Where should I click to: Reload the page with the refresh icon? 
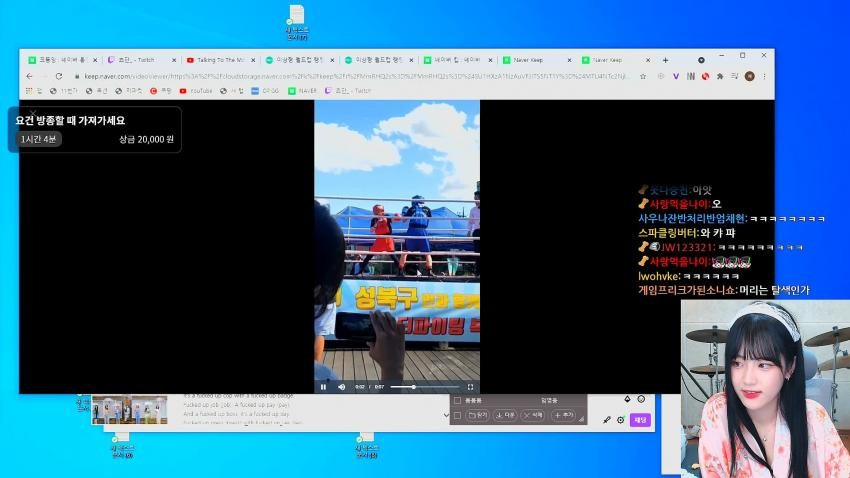click(59, 76)
